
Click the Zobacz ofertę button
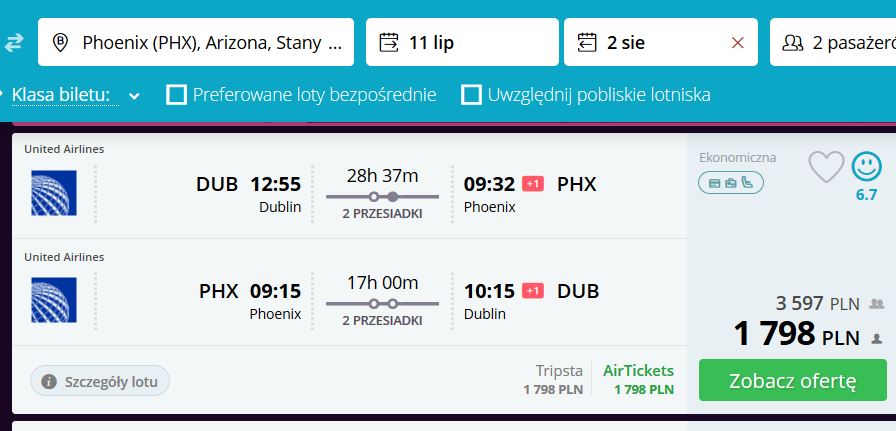coord(793,380)
